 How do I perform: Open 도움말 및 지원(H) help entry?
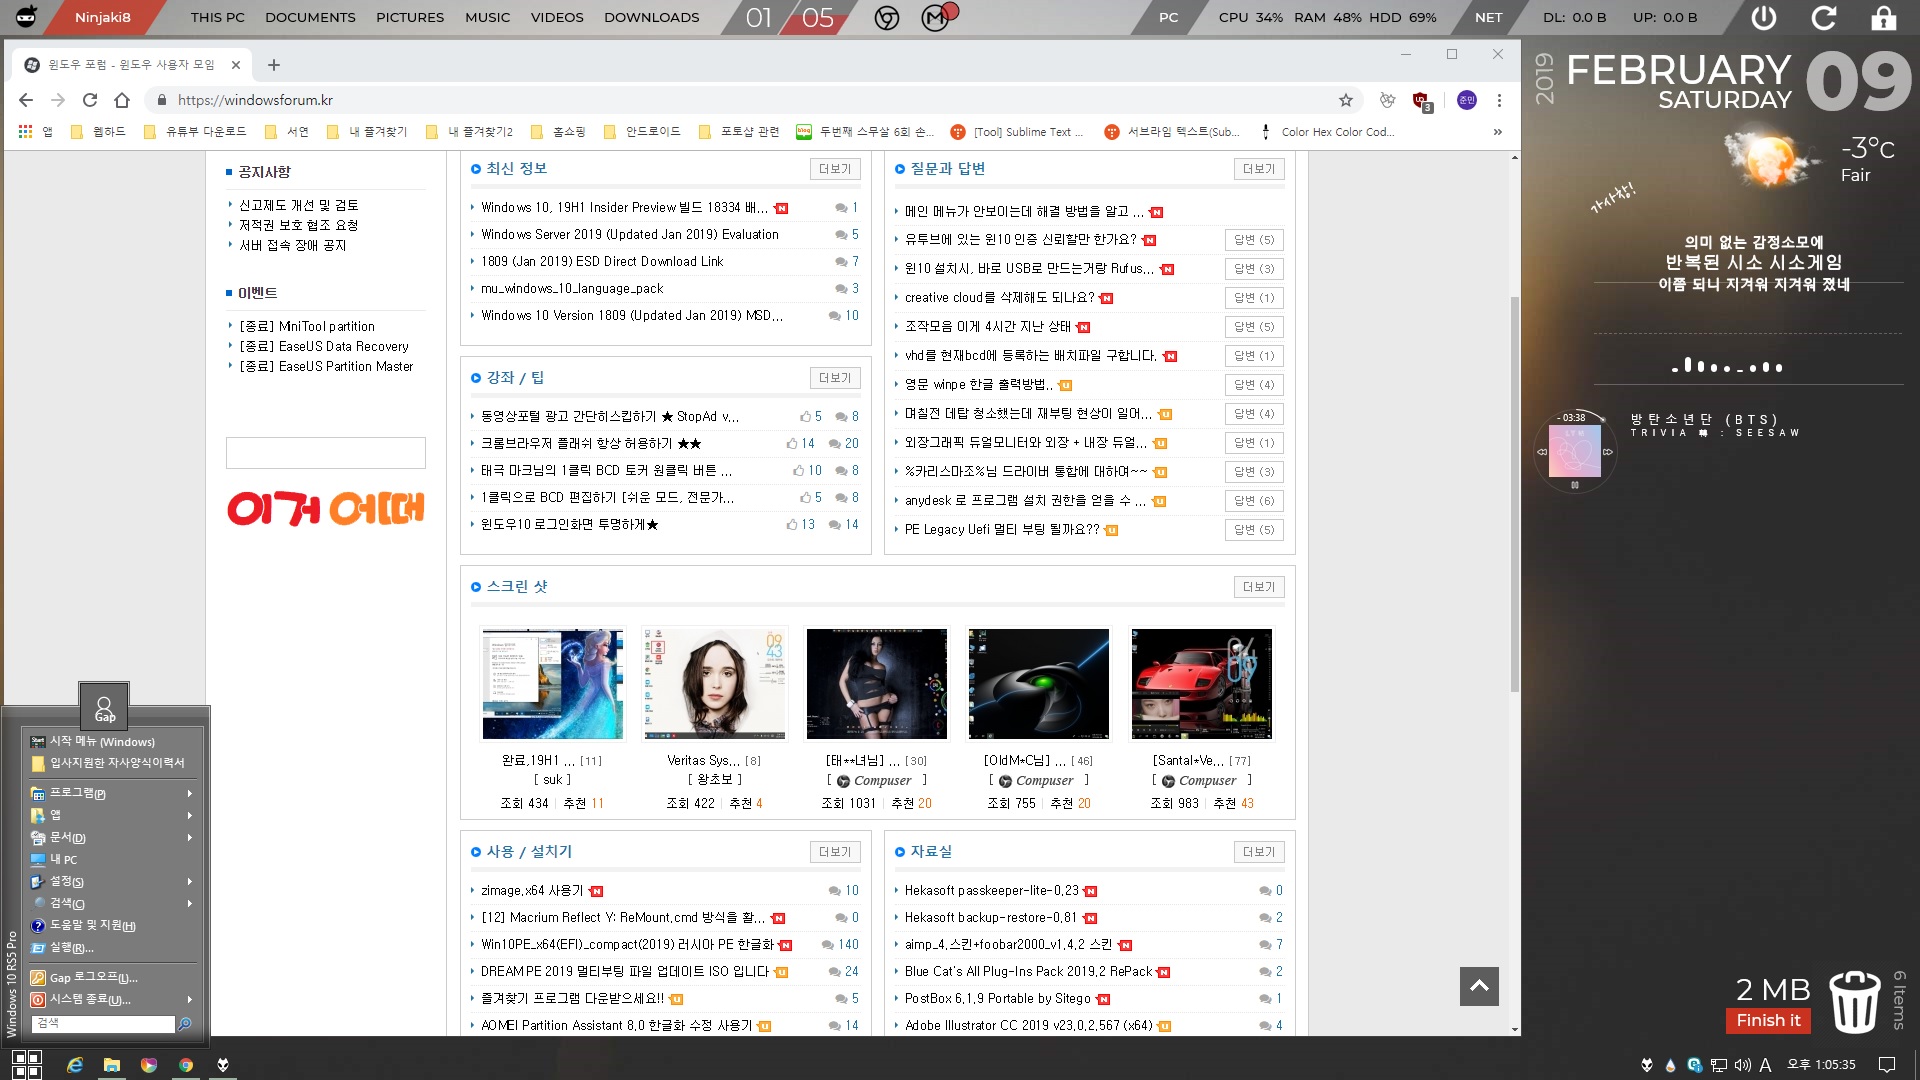[x=111, y=926]
